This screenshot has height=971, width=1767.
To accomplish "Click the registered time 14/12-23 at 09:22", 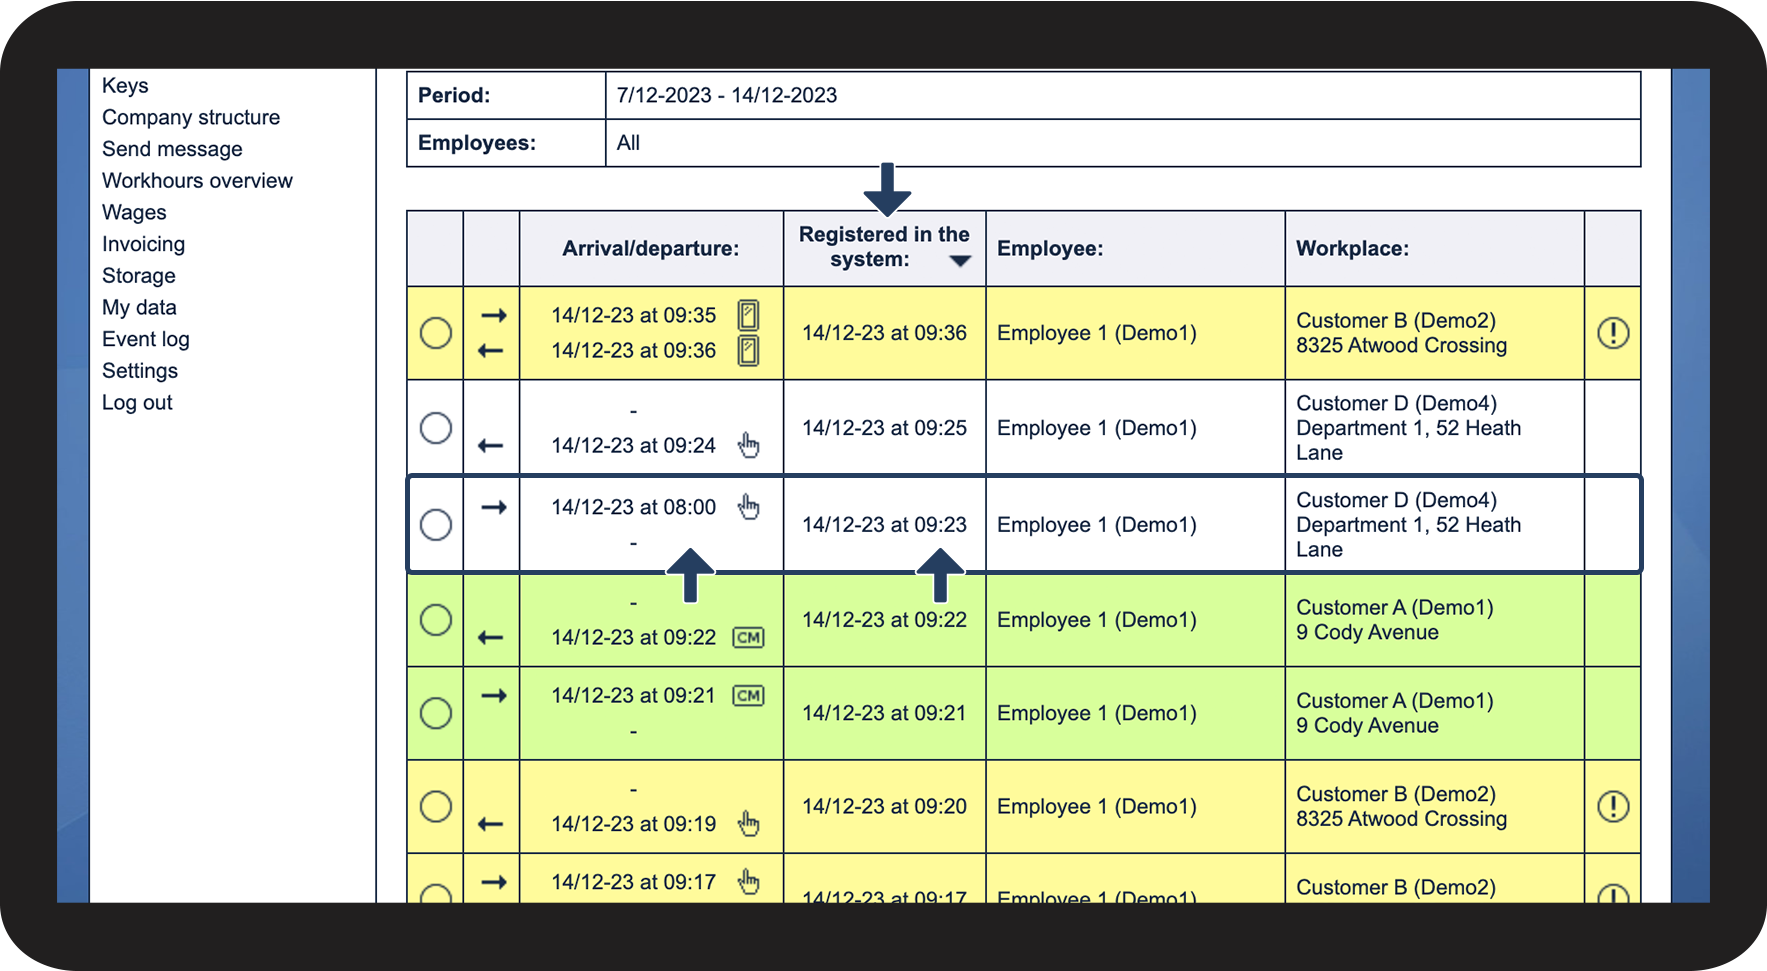I will pyautogui.click(x=884, y=620).
